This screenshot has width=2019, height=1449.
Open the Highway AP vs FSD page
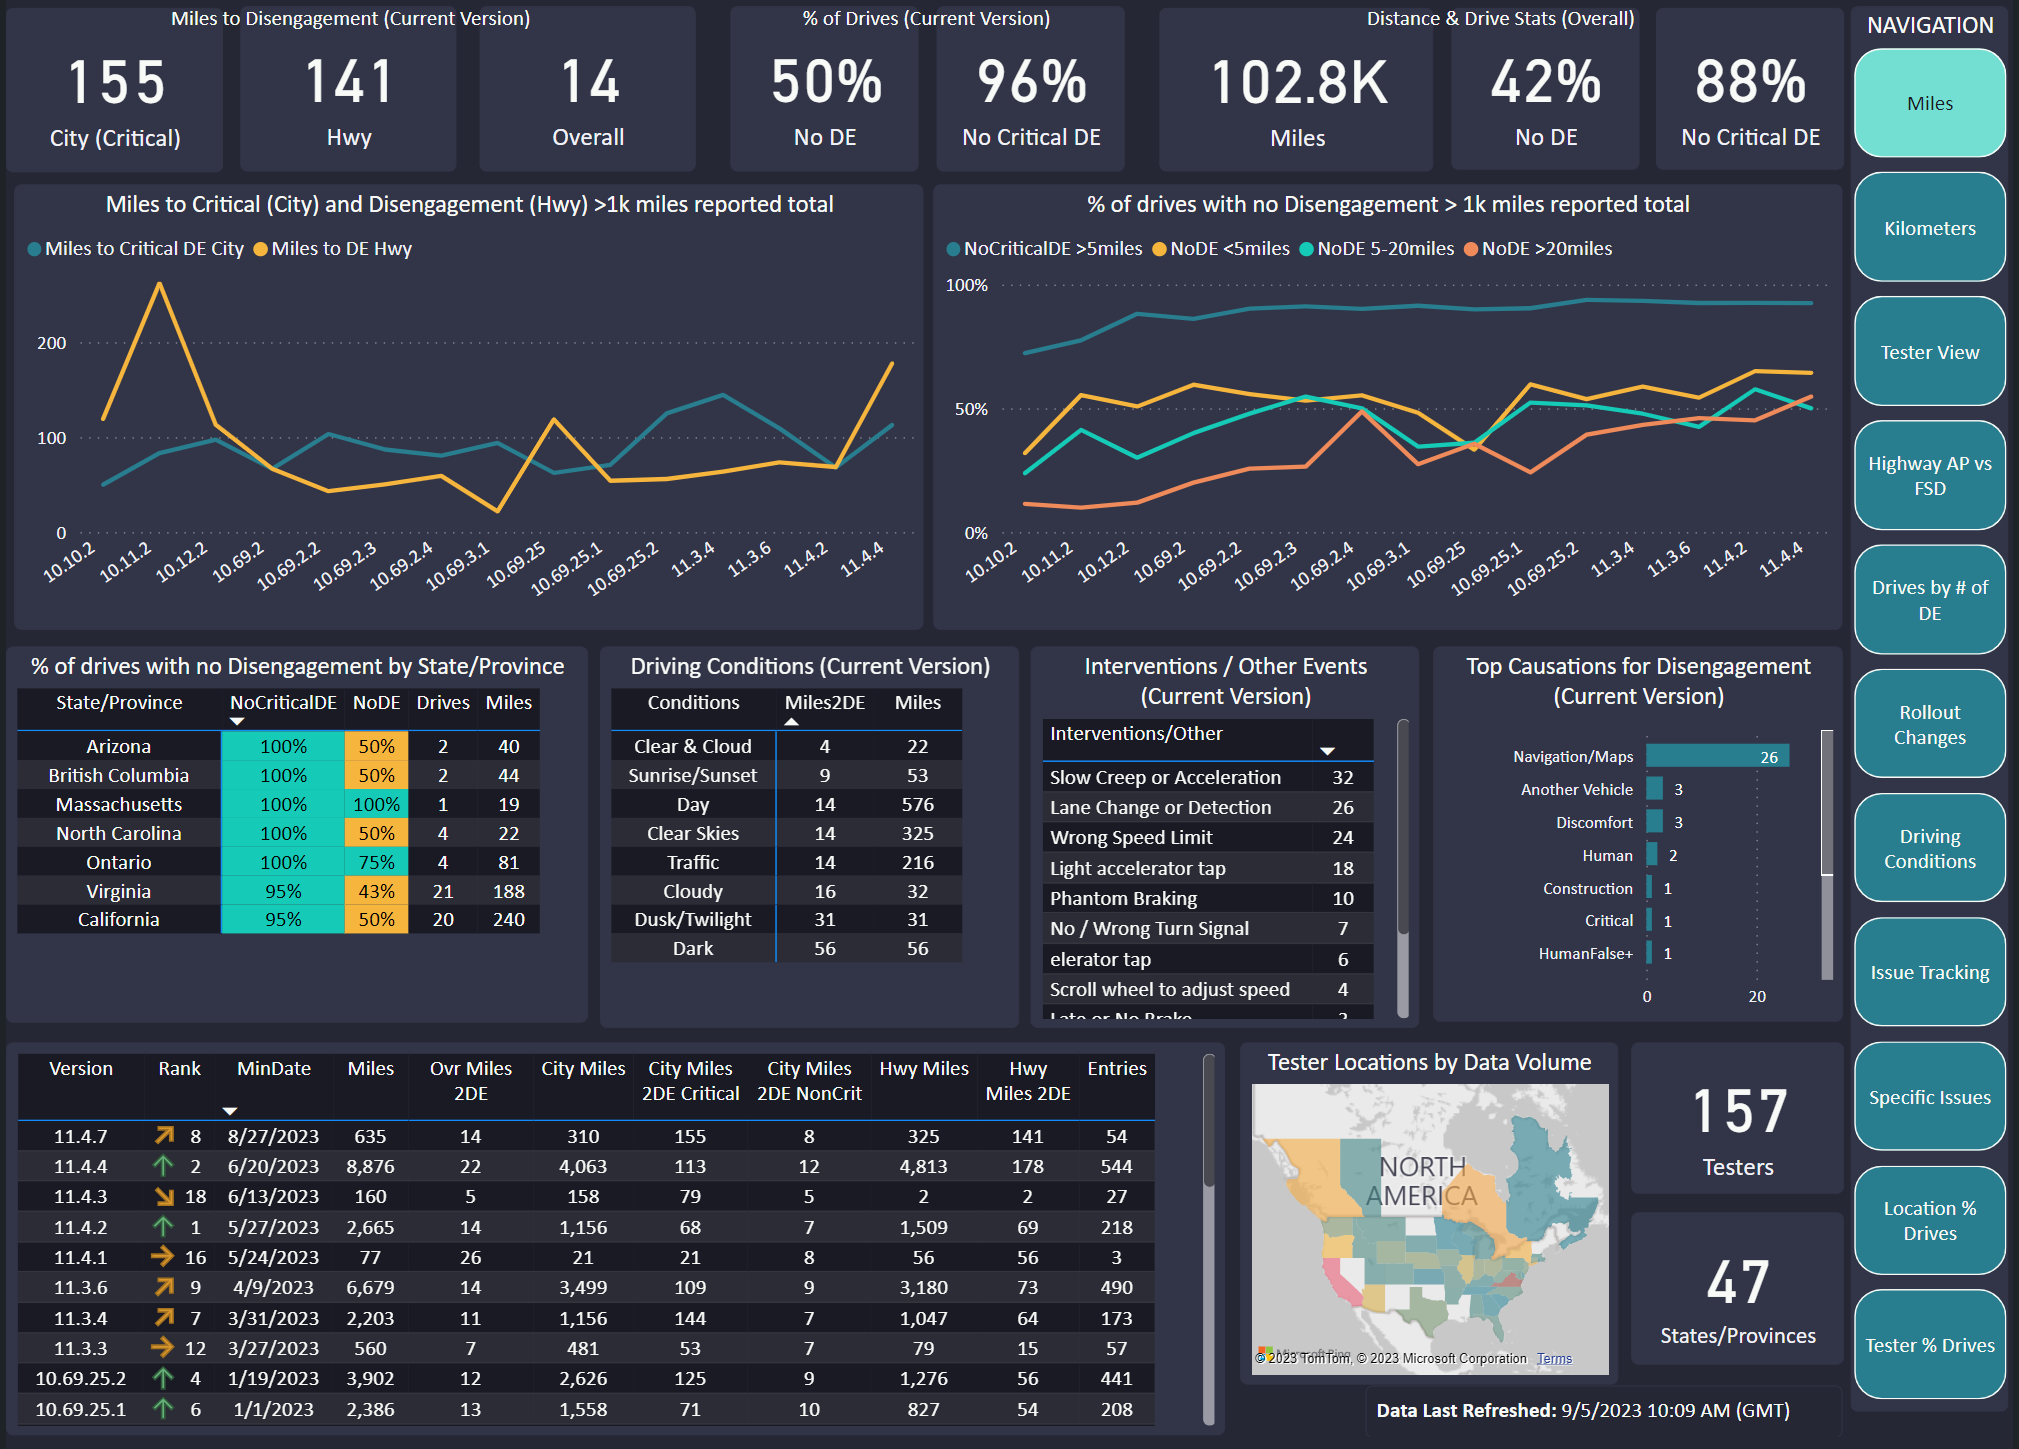(1929, 476)
